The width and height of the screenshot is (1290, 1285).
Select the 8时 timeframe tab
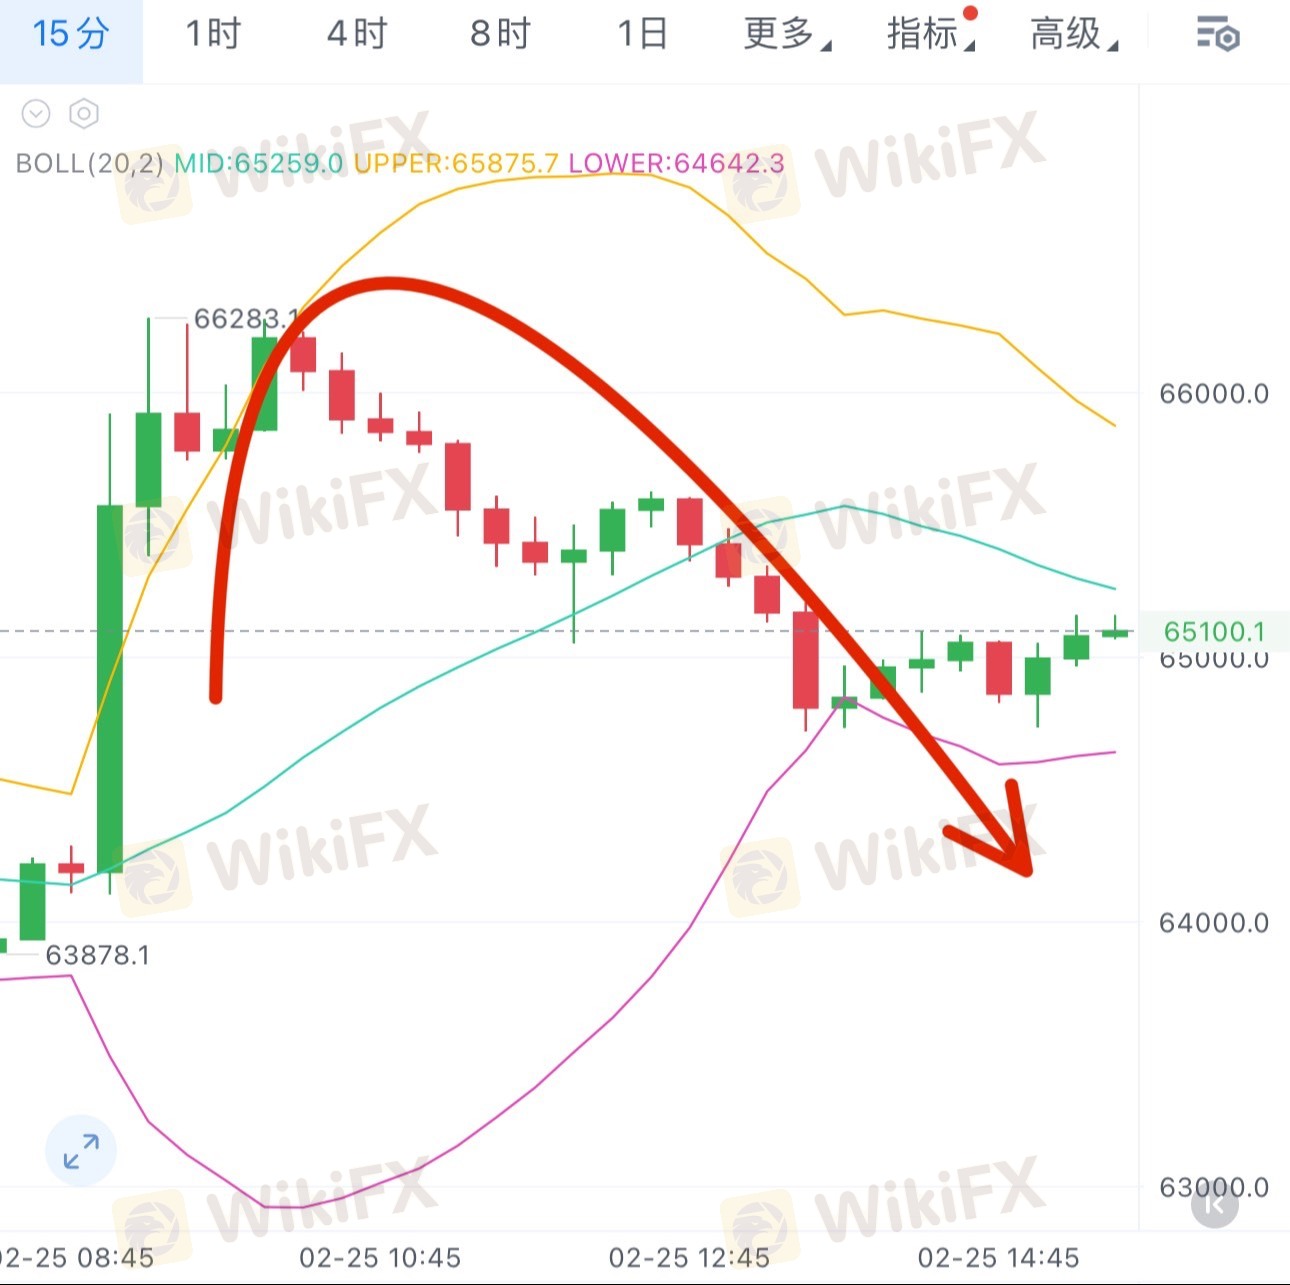click(500, 35)
